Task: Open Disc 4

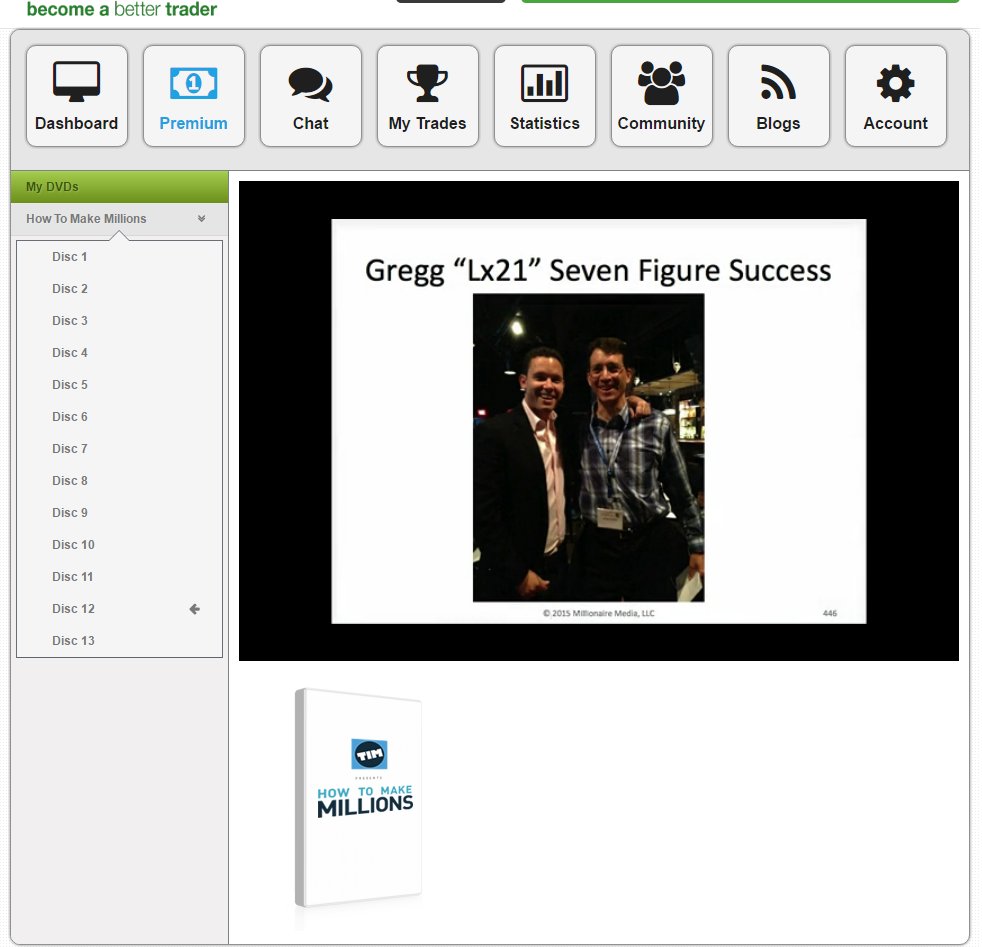Action: pyautogui.click(x=70, y=353)
